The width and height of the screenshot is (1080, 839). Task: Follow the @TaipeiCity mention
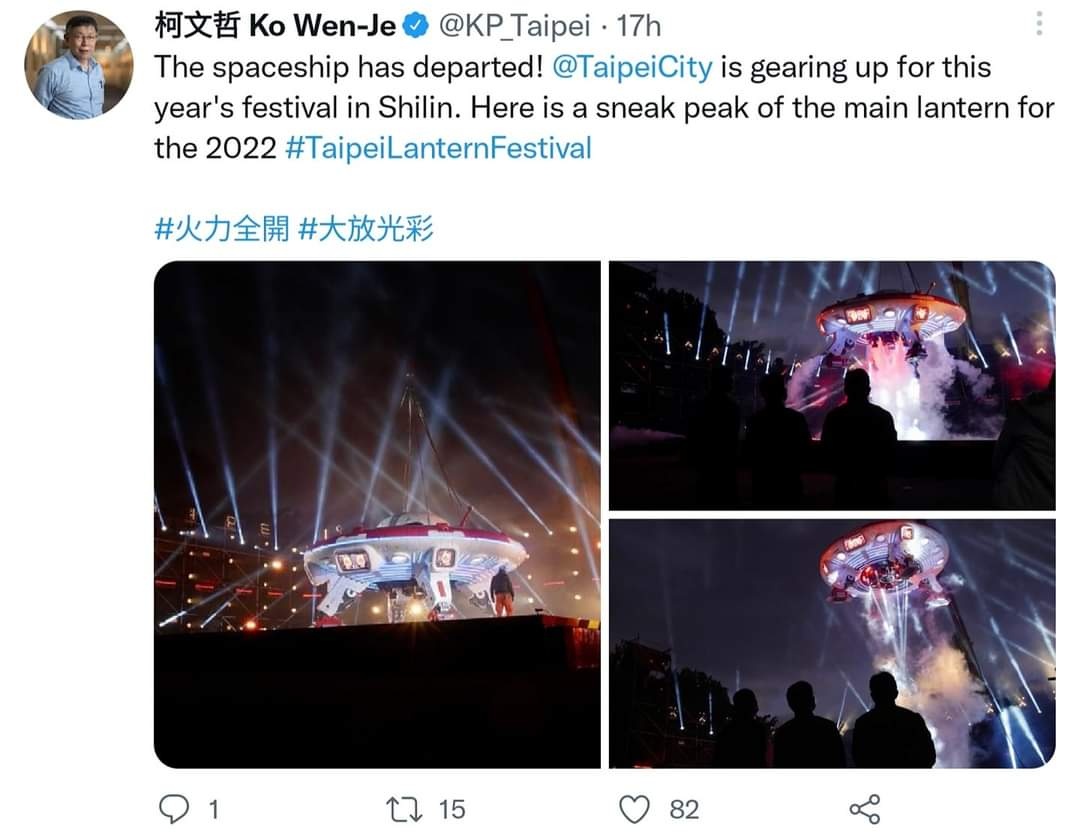pyautogui.click(x=632, y=68)
